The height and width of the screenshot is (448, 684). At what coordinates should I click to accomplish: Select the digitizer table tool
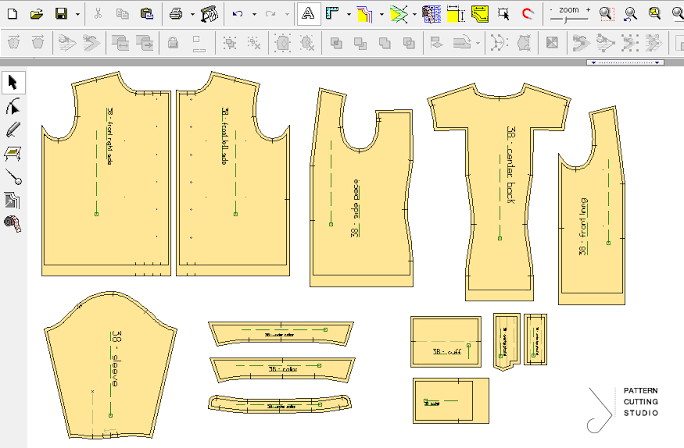(13, 153)
